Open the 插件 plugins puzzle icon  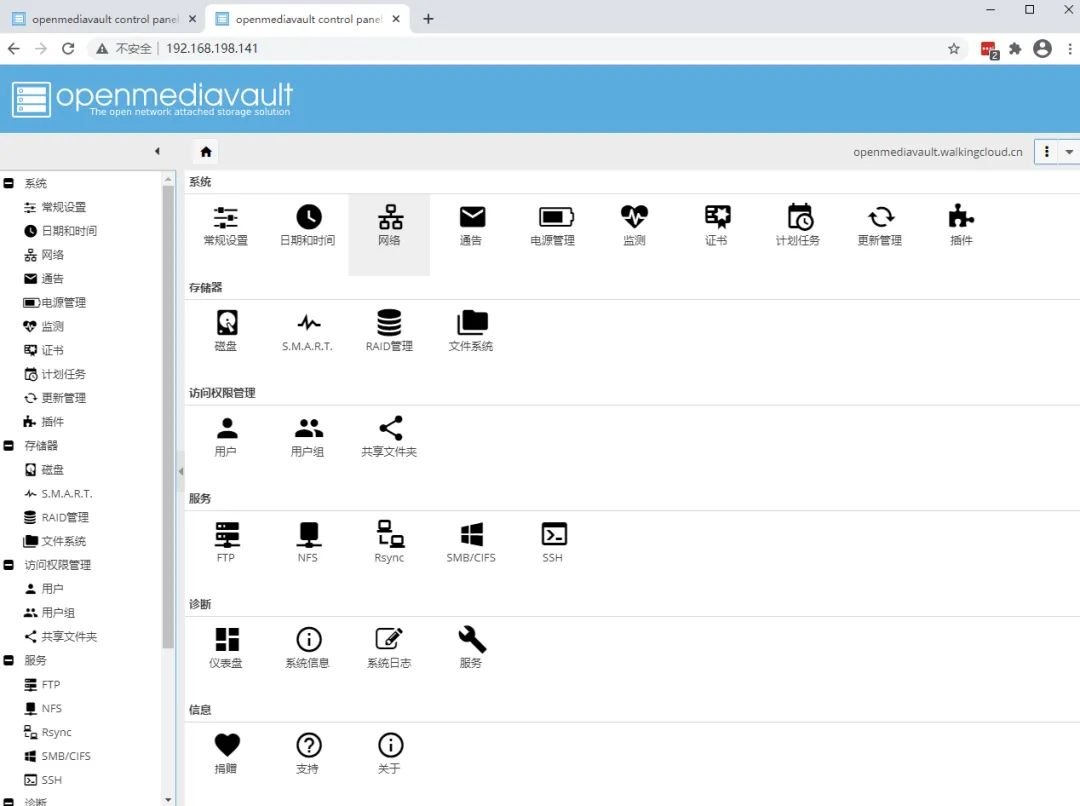tap(961, 225)
